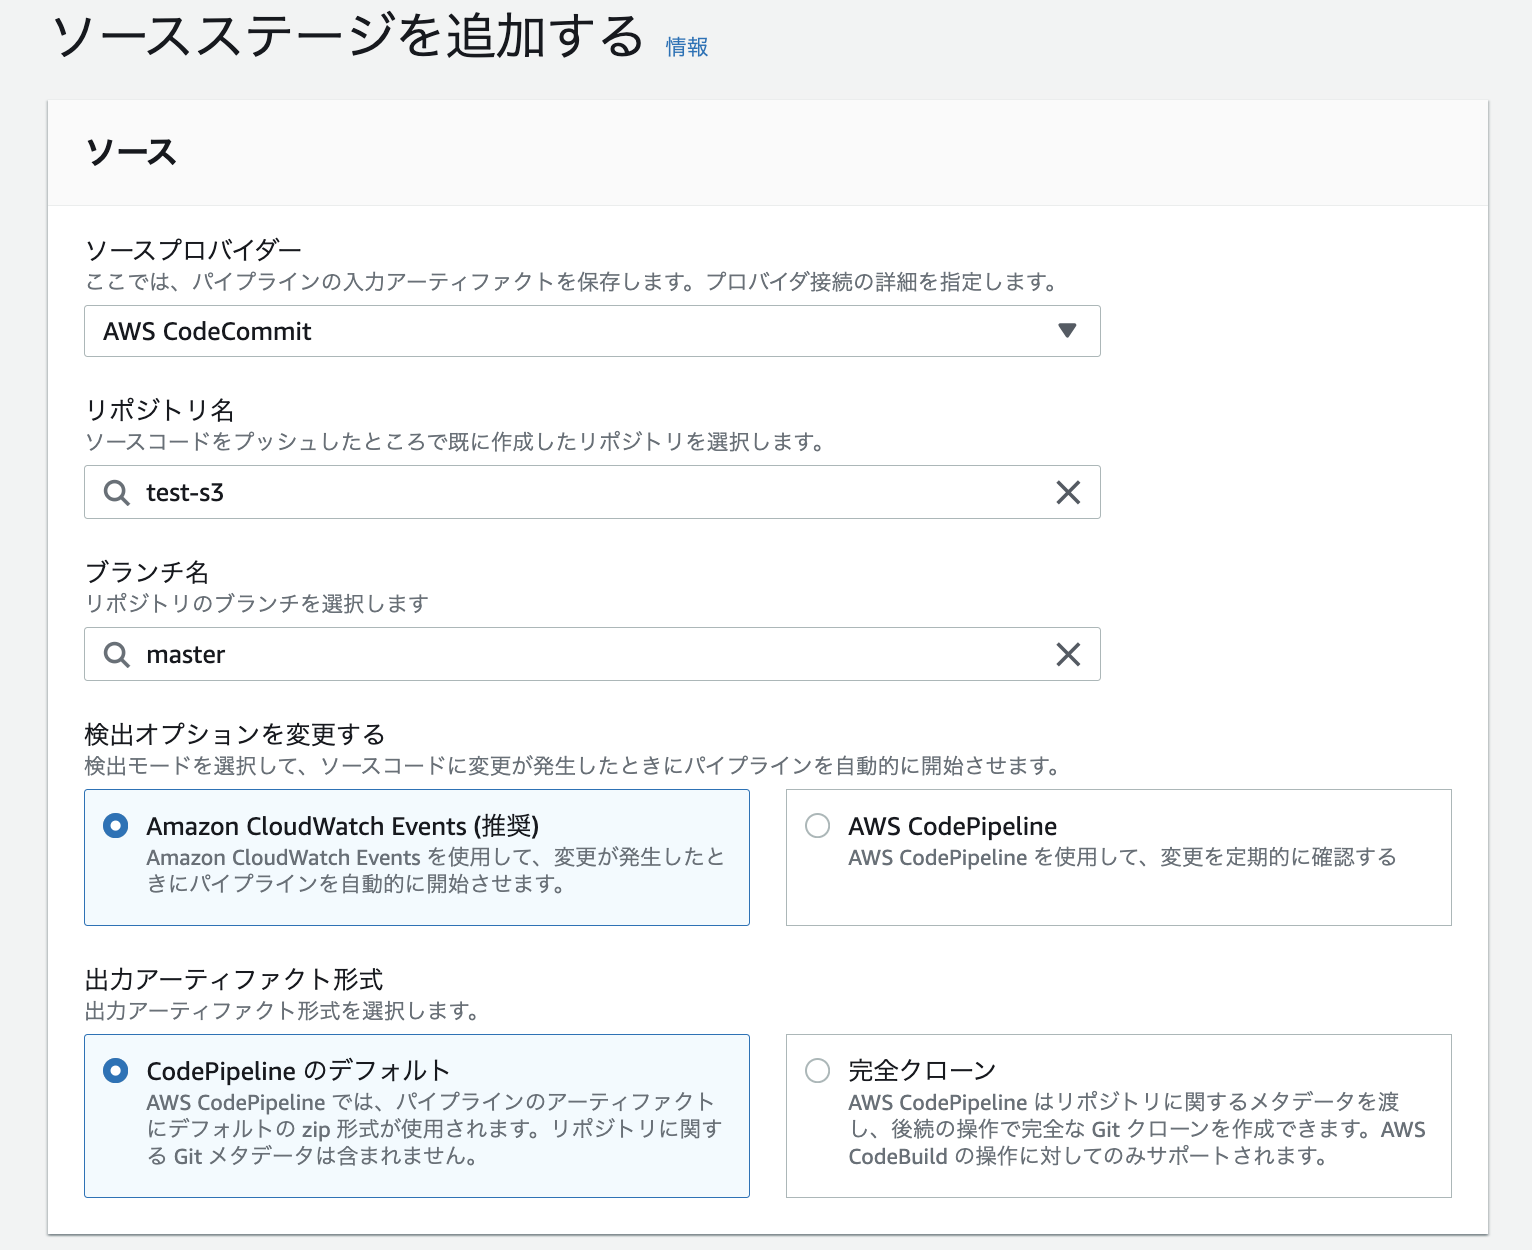This screenshot has width=1532, height=1250.
Task: Clear the test-s3 repository name field
Action: [1067, 492]
